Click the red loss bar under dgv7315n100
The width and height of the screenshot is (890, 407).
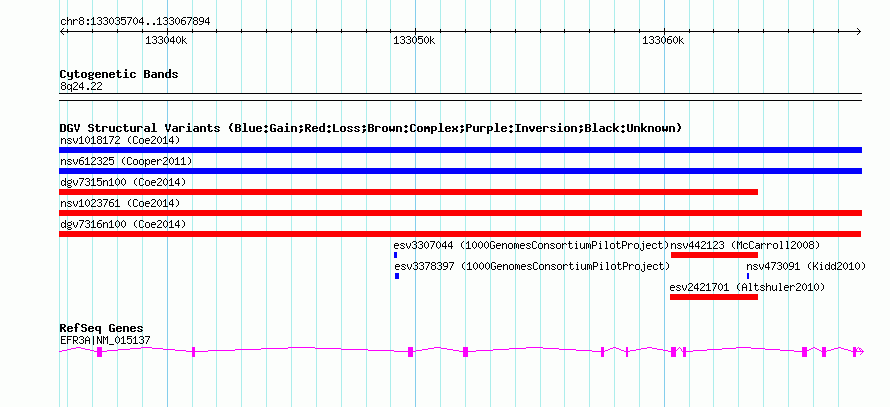tap(409, 192)
